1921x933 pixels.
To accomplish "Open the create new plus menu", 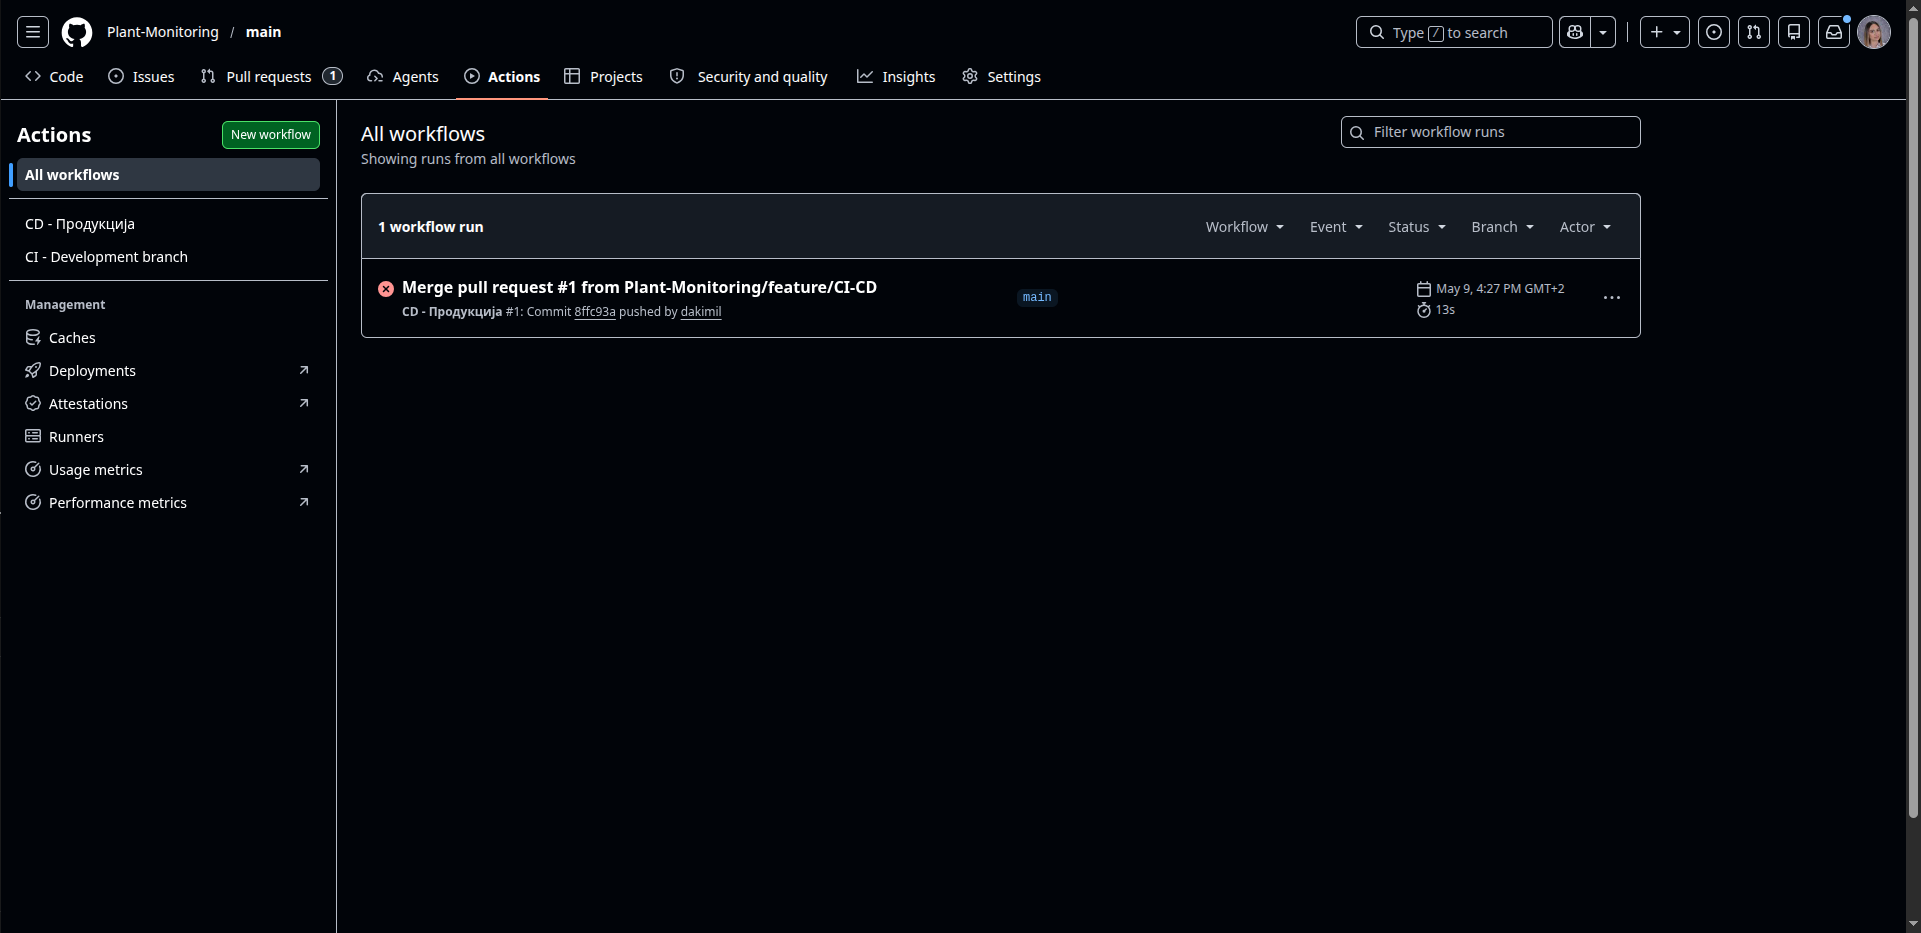I will (1665, 32).
